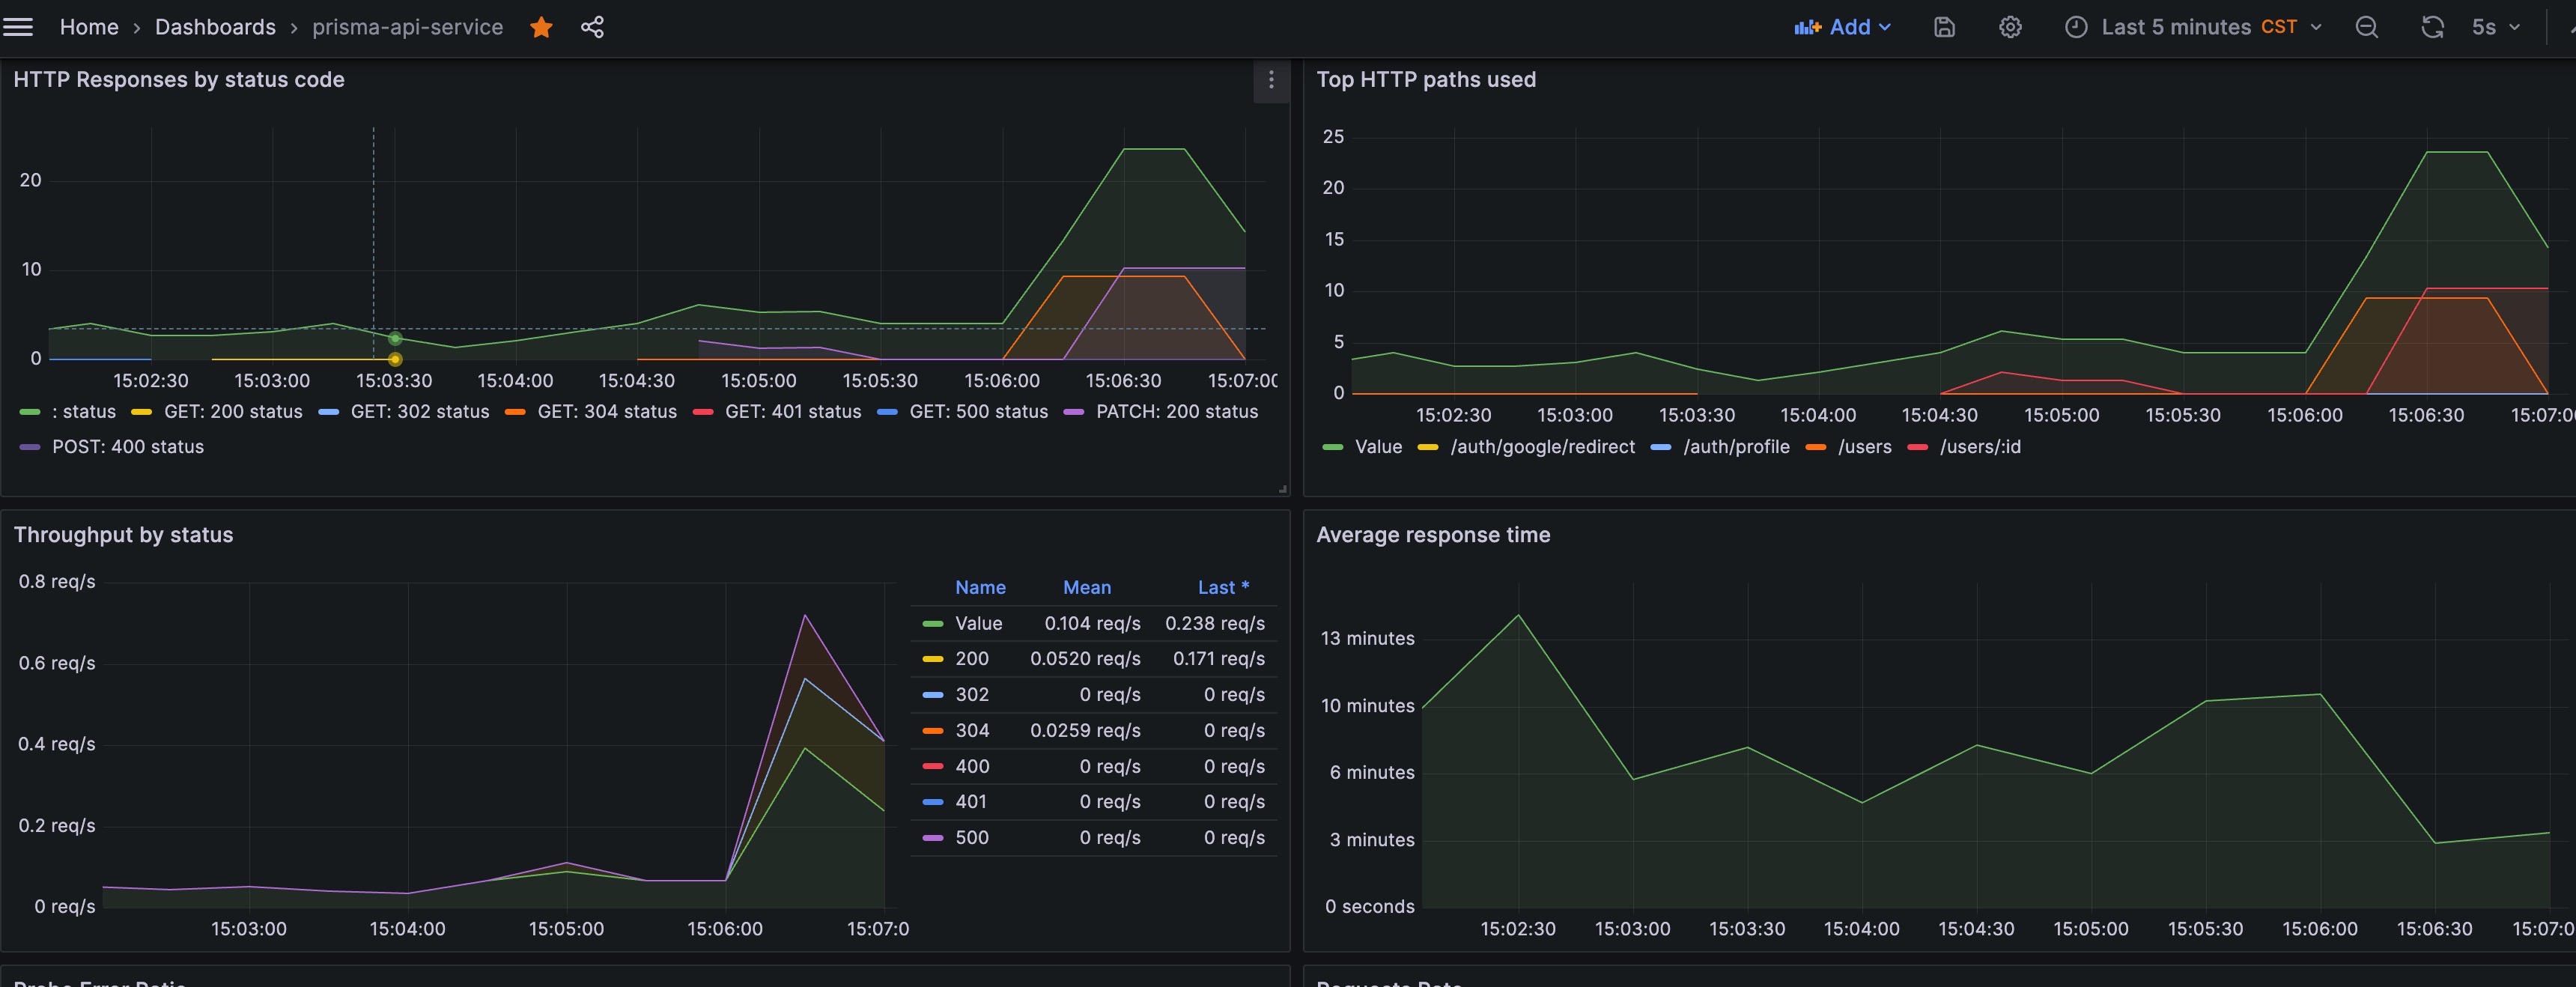This screenshot has width=2576, height=987.
Task: Open the hamburger navigation menu
Action: (18, 27)
